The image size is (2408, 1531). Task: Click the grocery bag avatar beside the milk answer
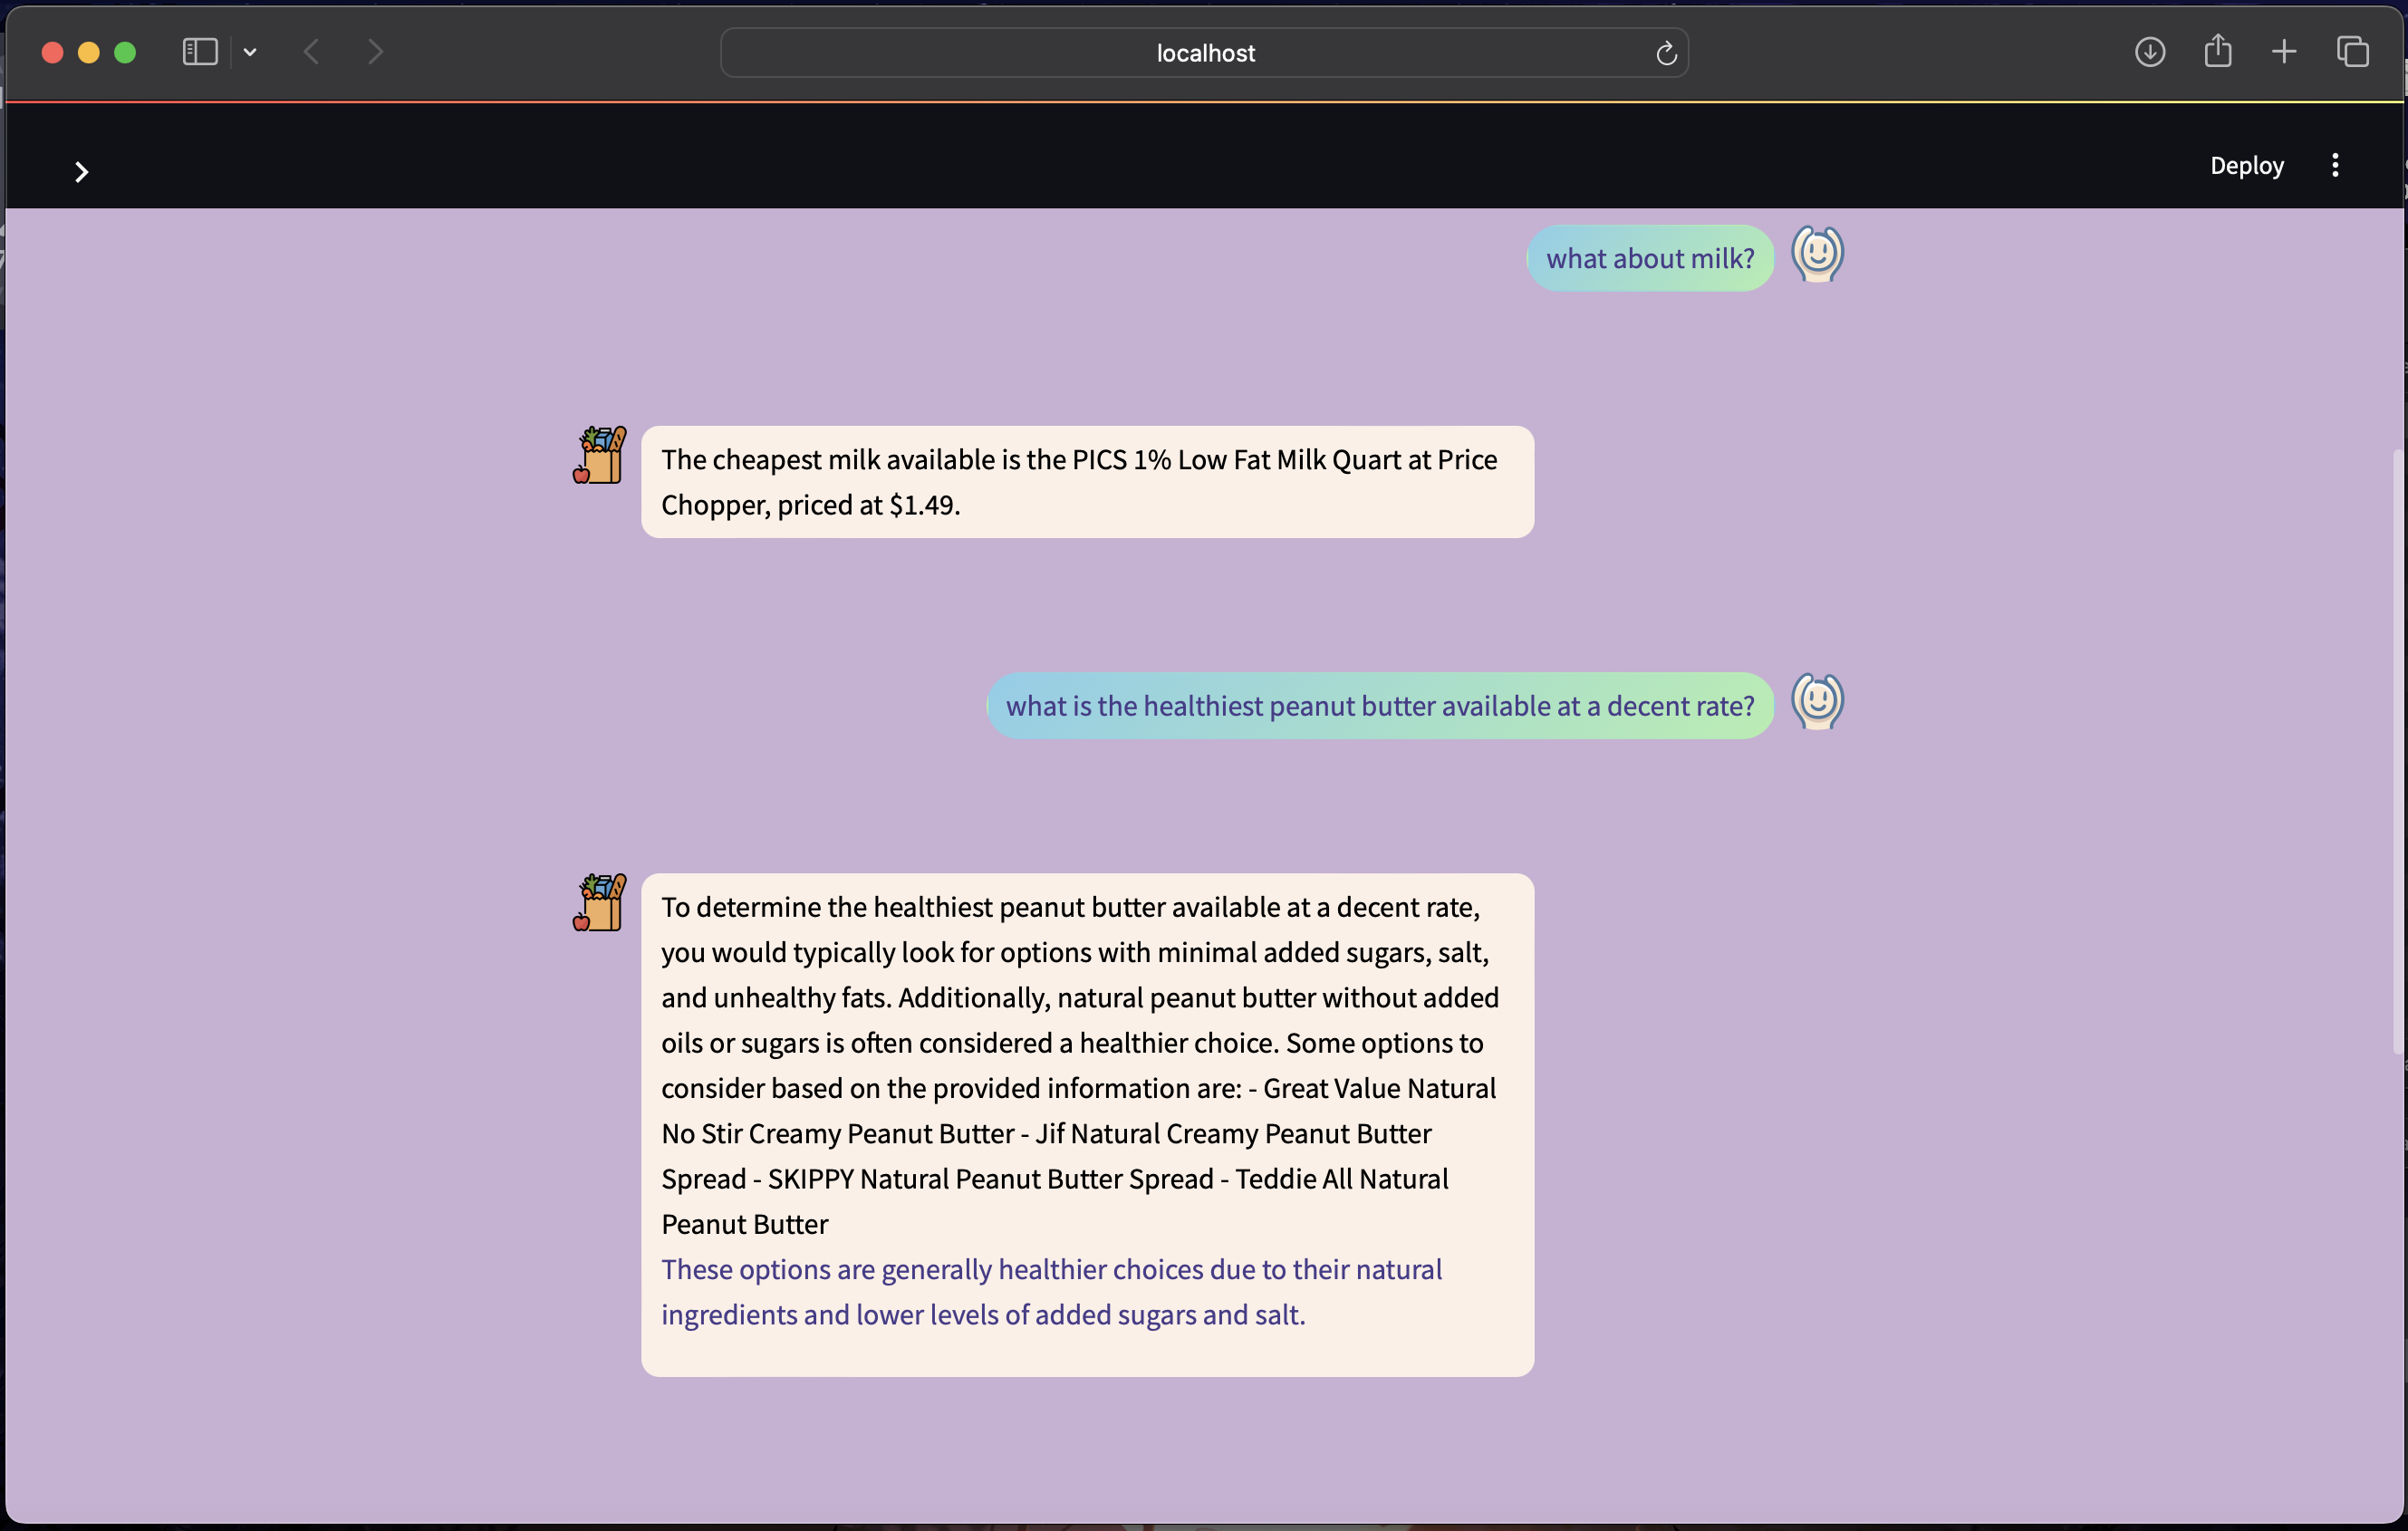(x=600, y=456)
